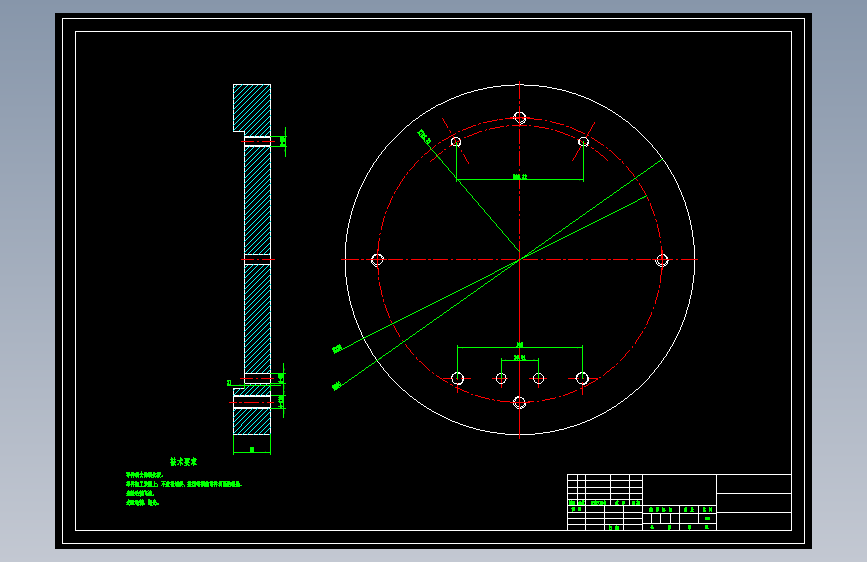Select the upper-right small hole near the top
This screenshot has height=562, width=867.
[x=583, y=142]
